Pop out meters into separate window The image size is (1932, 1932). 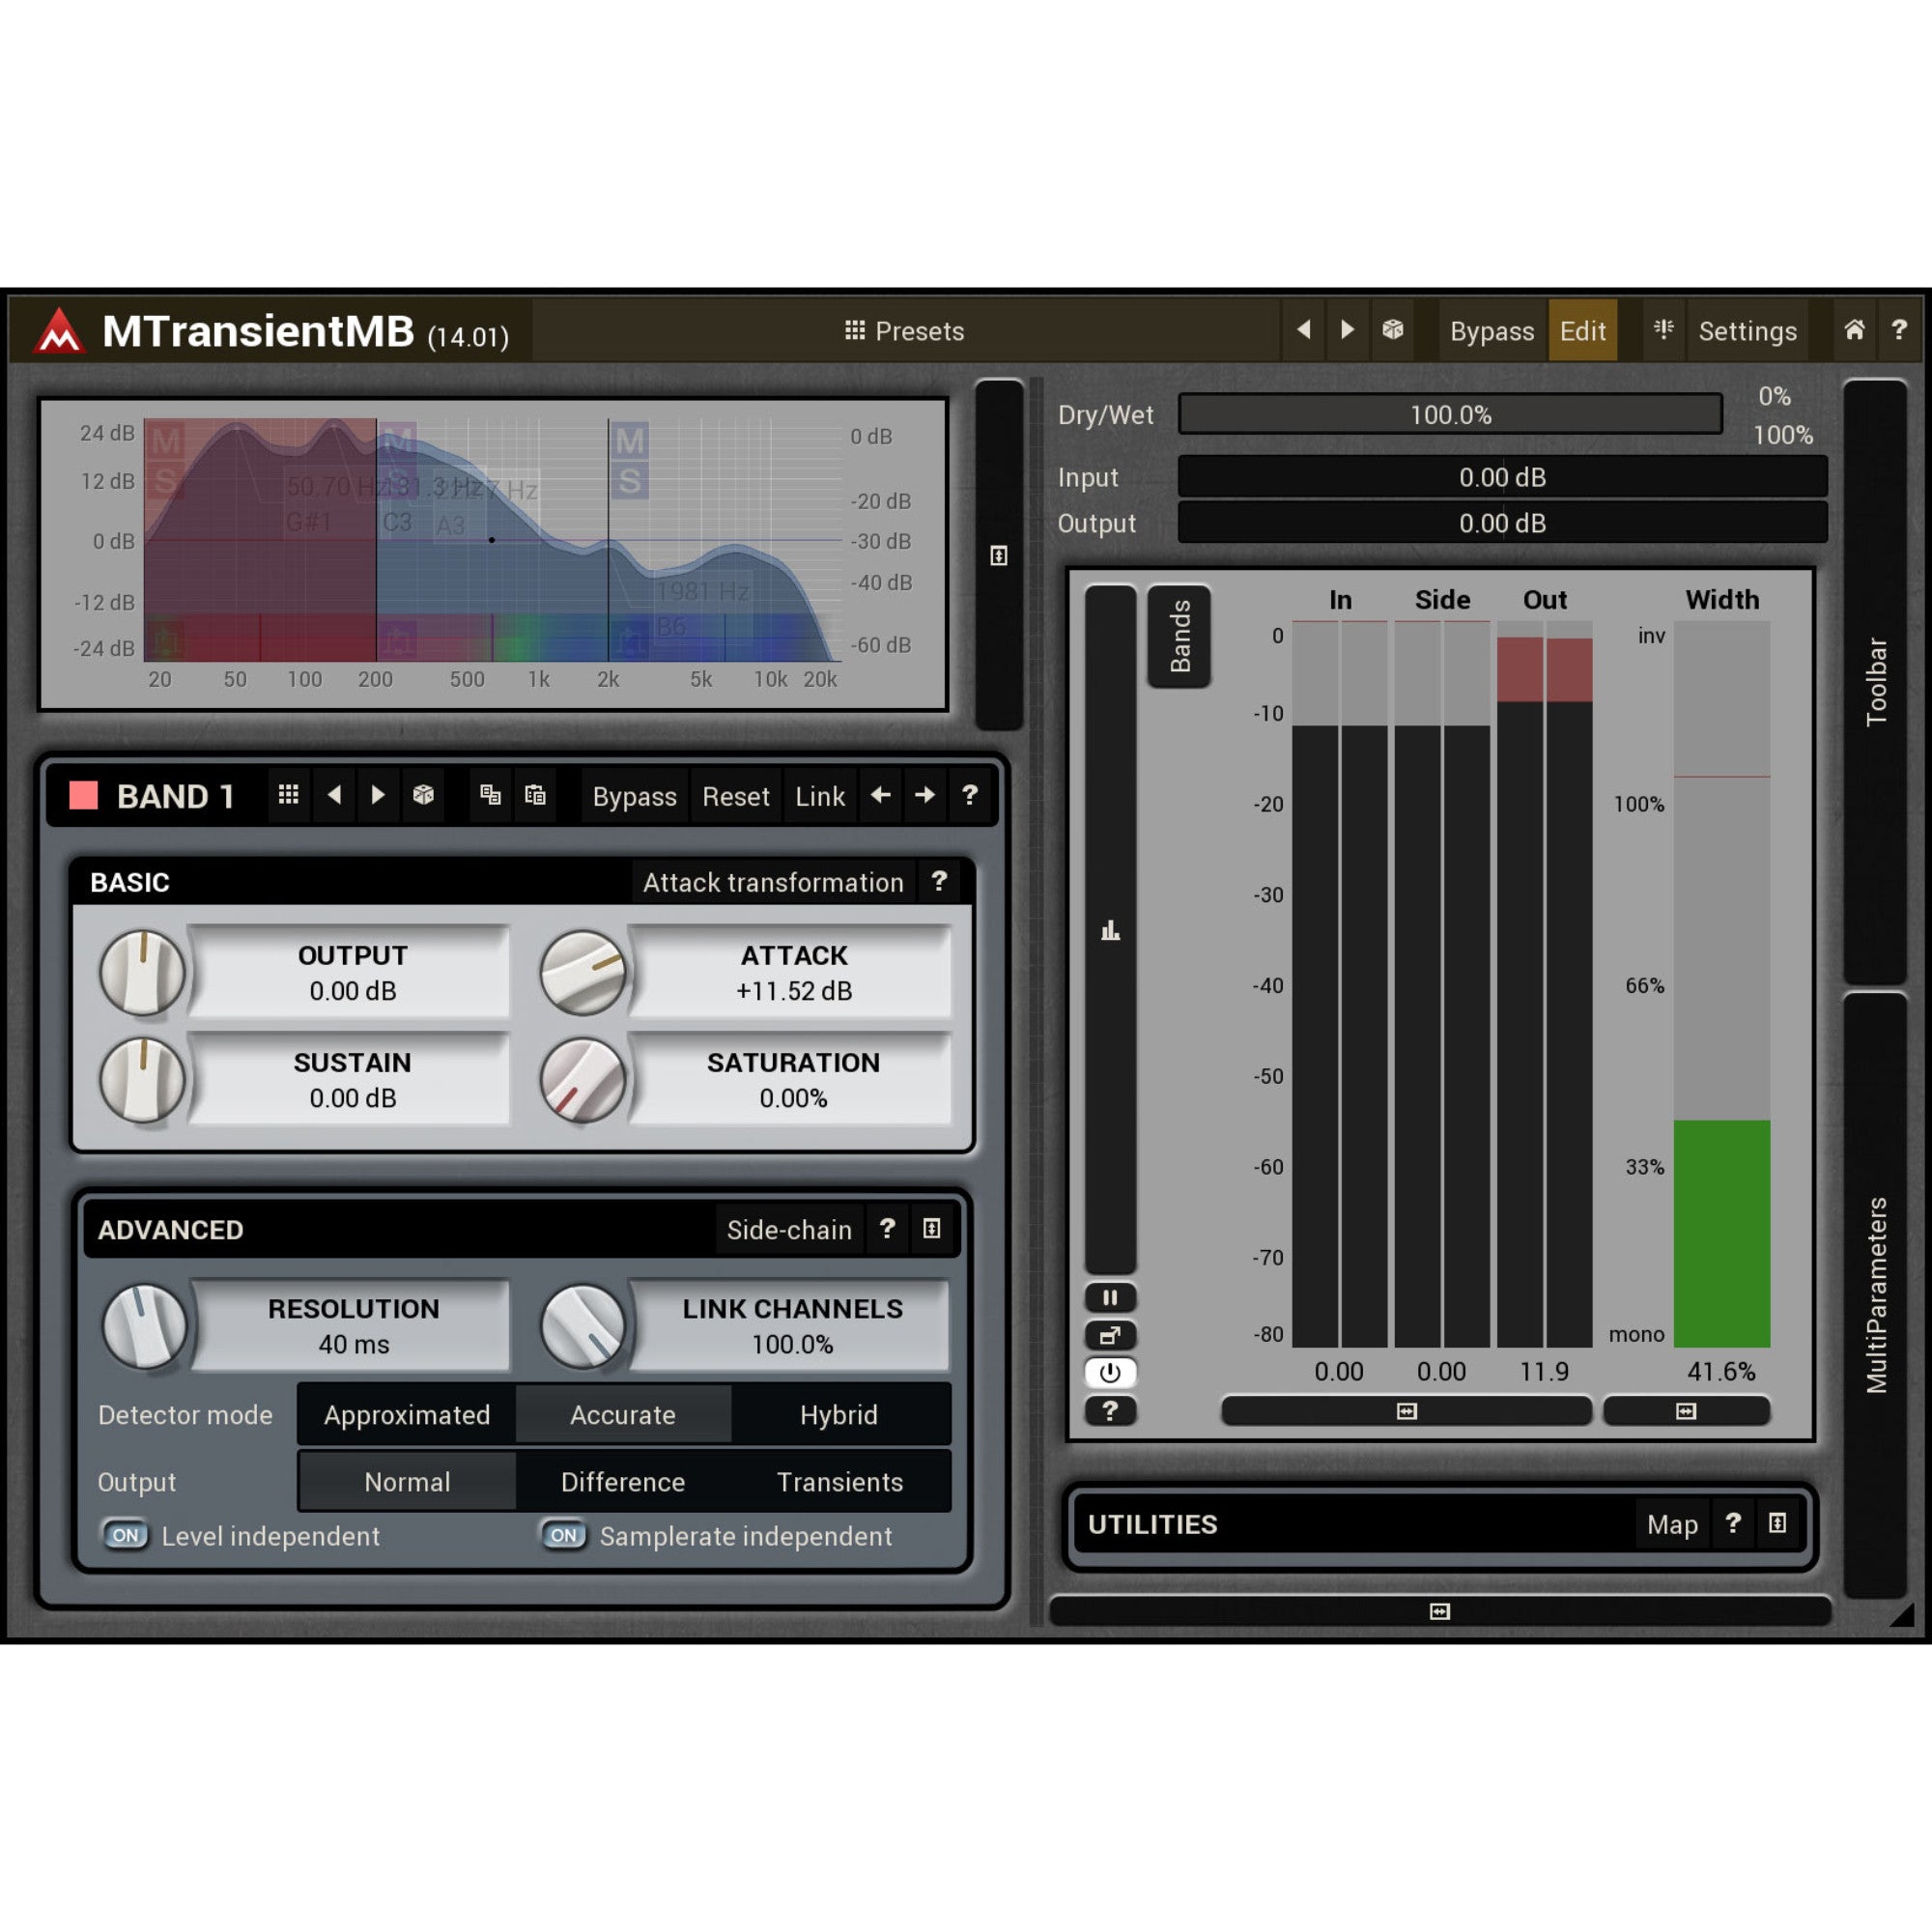[x=1110, y=1335]
